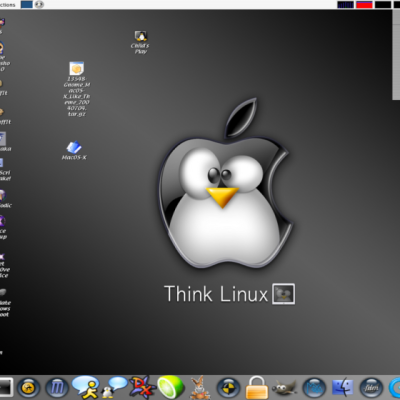
Task: Click the yellow clock dock icon
Action: pyautogui.click(x=29, y=388)
